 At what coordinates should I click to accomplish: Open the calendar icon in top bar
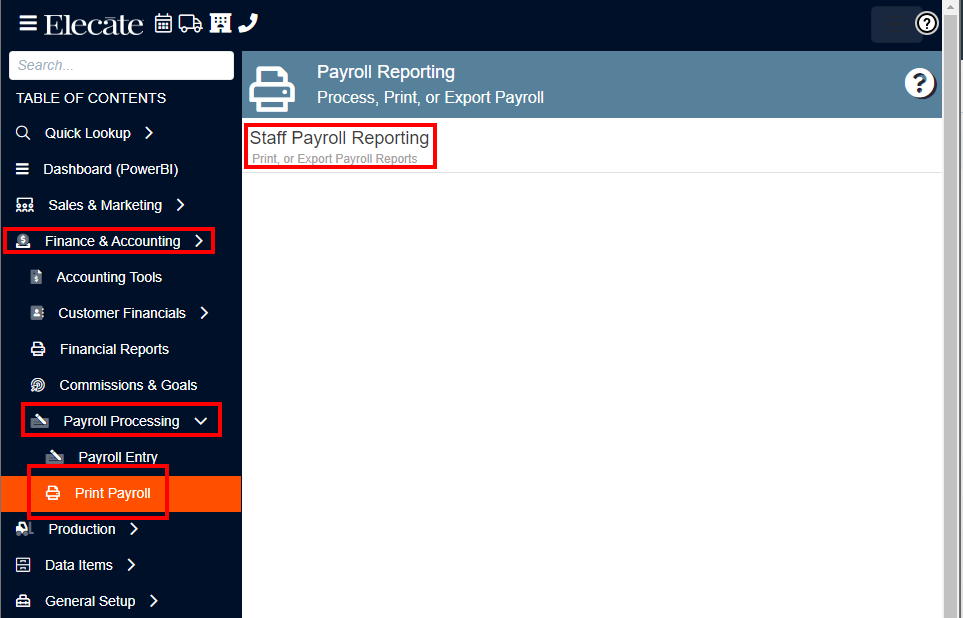pyautogui.click(x=163, y=23)
